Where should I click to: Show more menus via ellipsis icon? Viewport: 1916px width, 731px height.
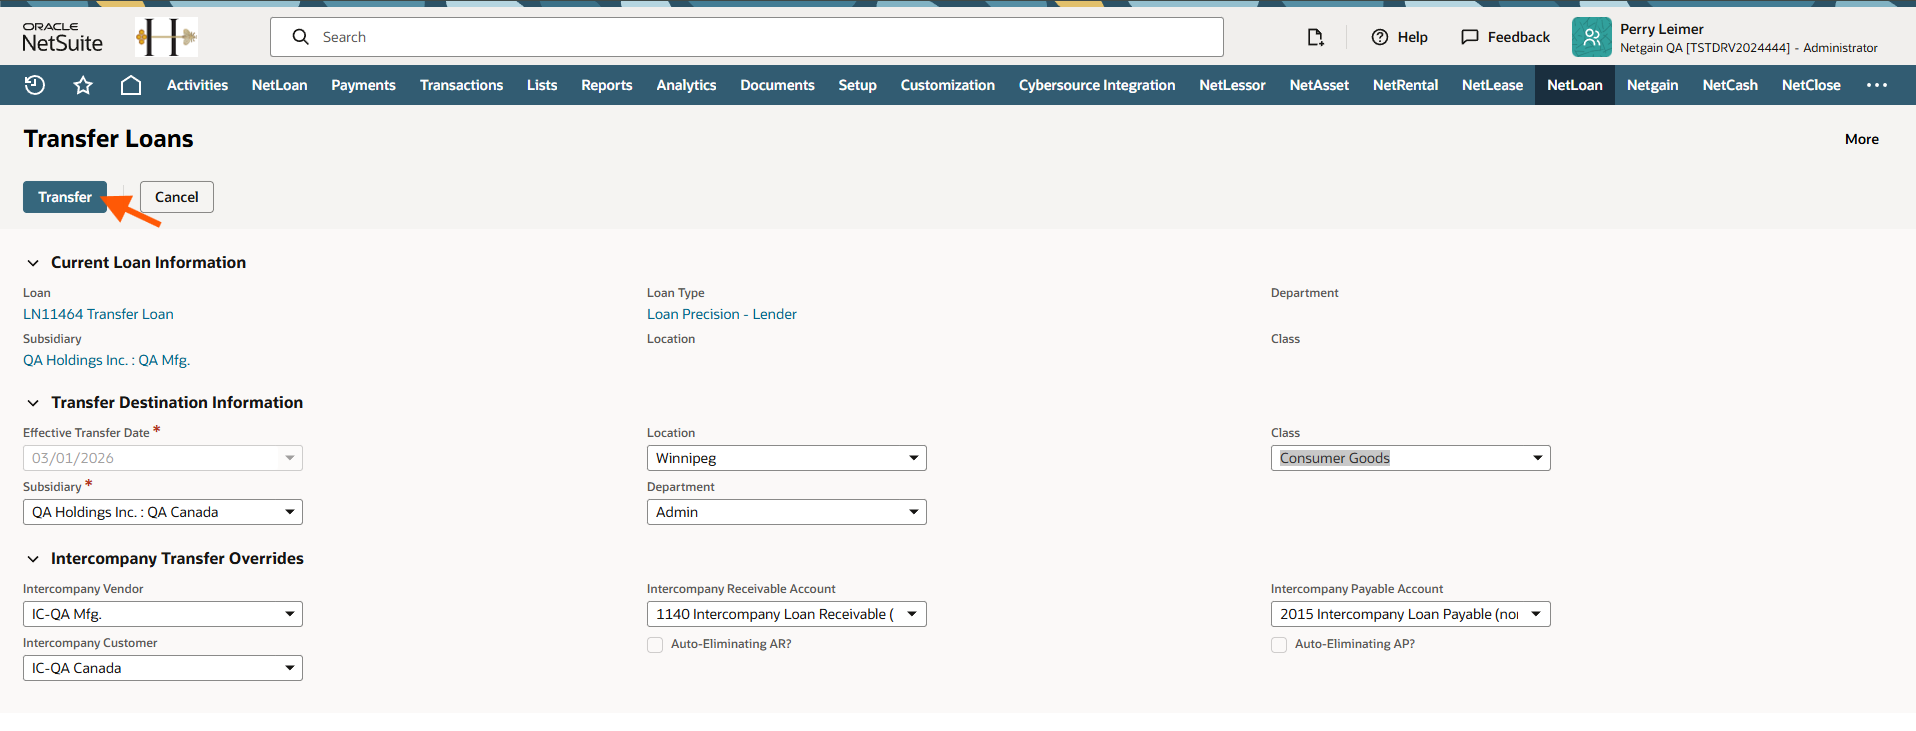(1876, 85)
